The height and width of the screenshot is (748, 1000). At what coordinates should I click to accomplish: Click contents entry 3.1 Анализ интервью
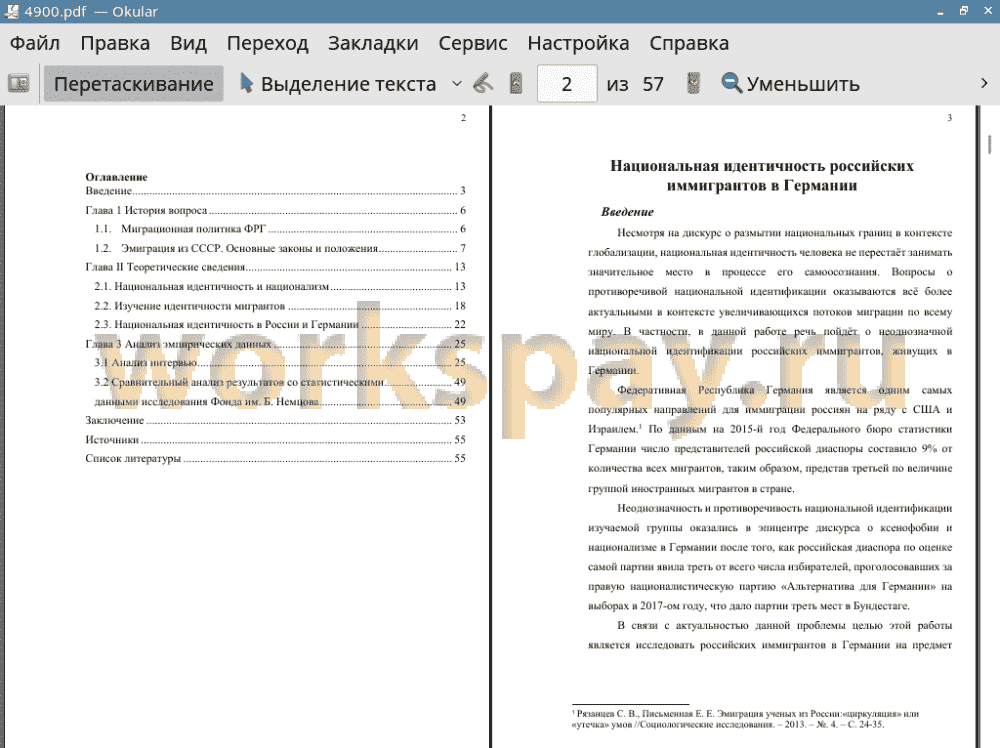(281, 362)
